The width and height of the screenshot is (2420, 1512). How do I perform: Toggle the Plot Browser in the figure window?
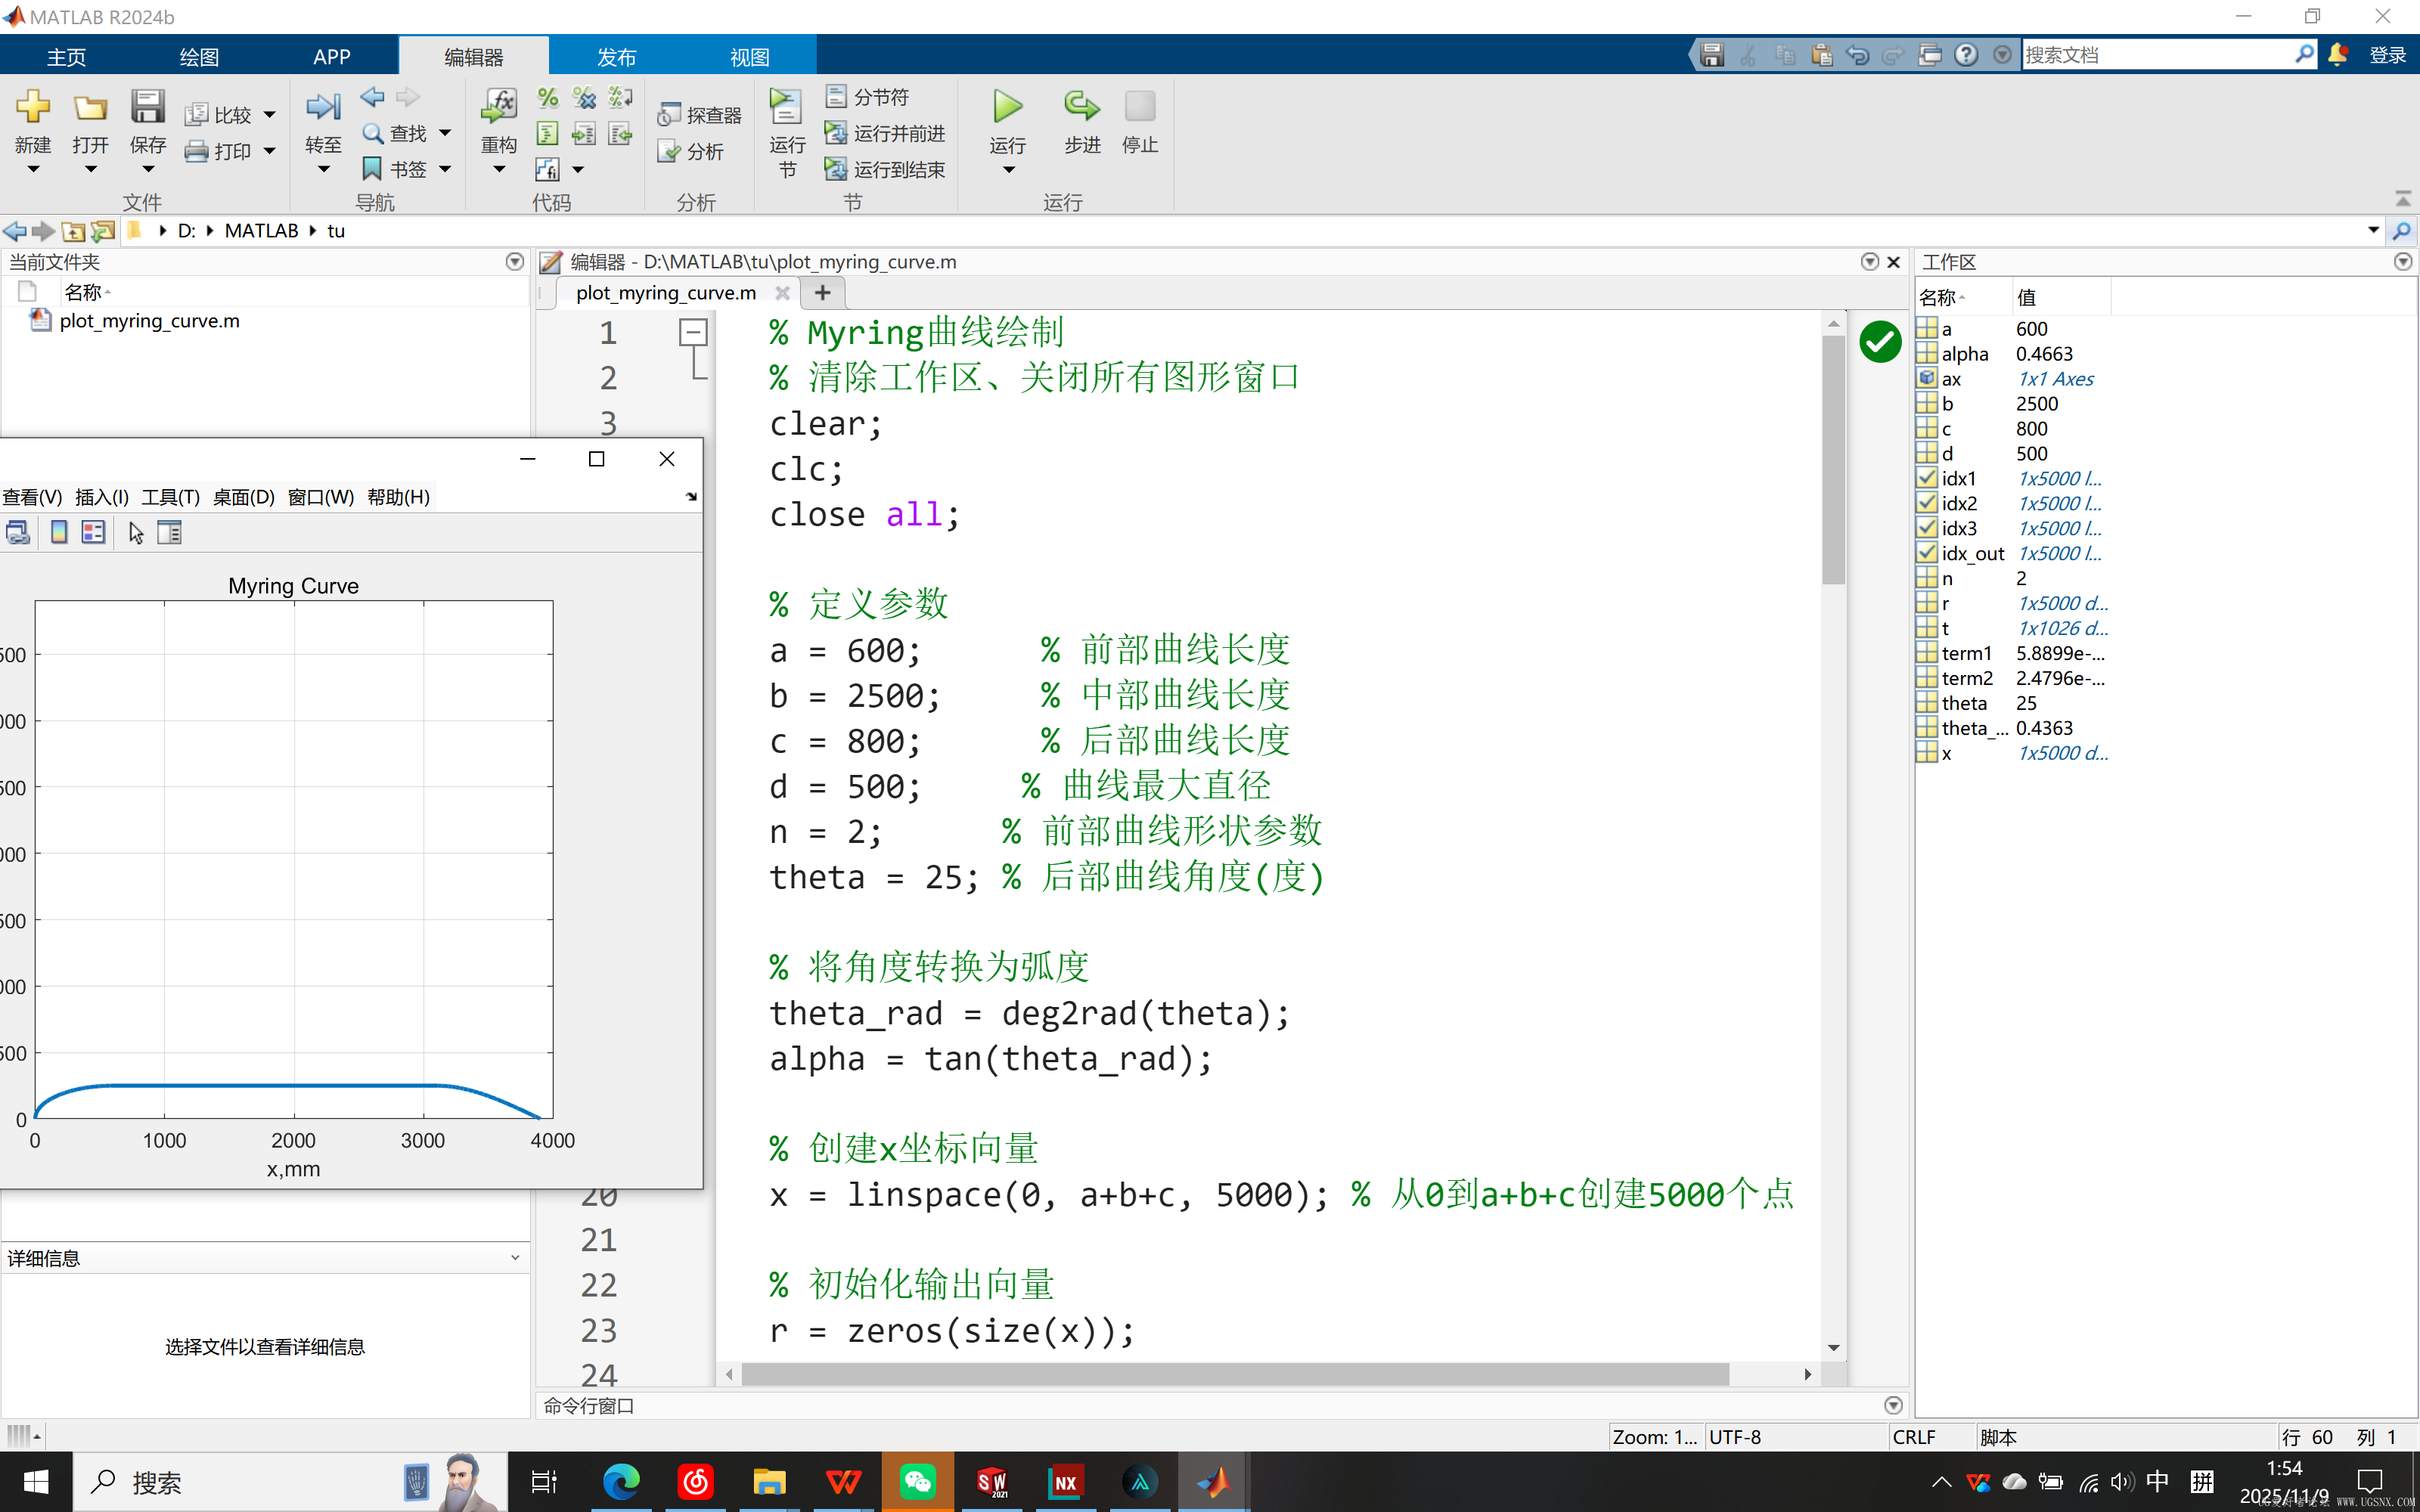coord(93,532)
